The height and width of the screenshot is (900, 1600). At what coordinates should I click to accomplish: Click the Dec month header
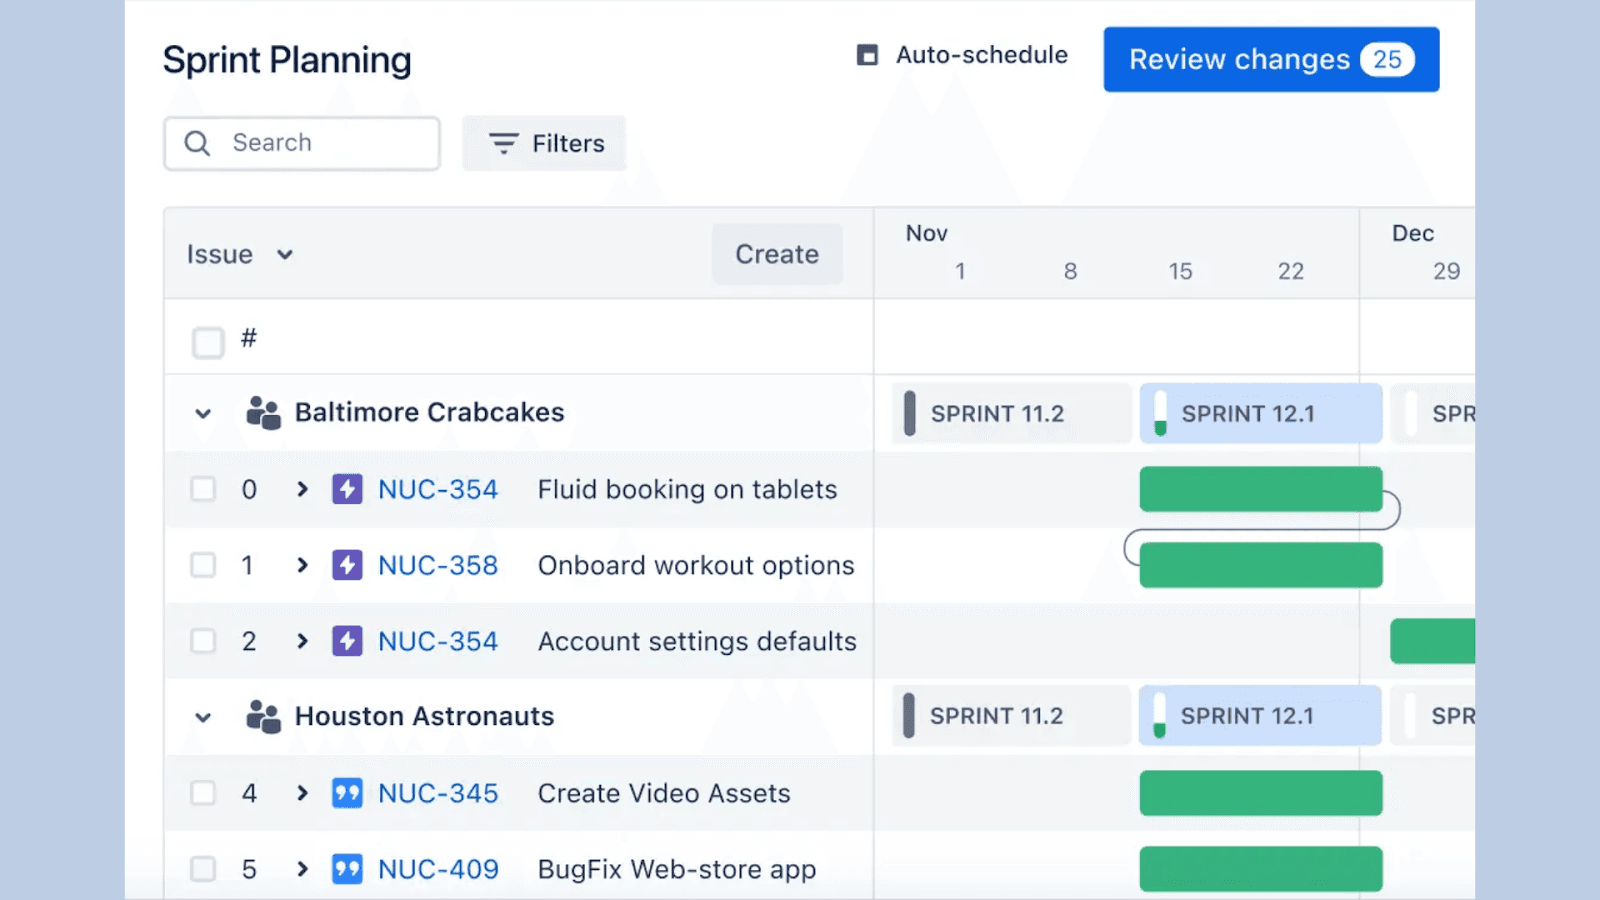point(1413,233)
